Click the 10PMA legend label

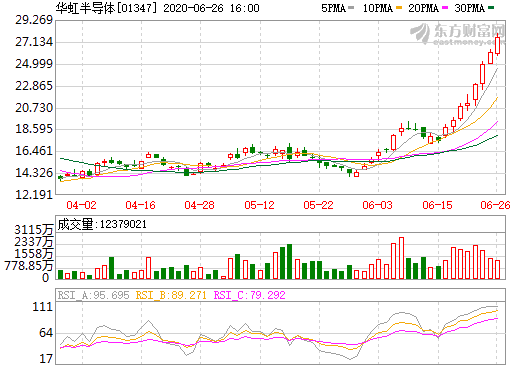click(x=377, y=8)
